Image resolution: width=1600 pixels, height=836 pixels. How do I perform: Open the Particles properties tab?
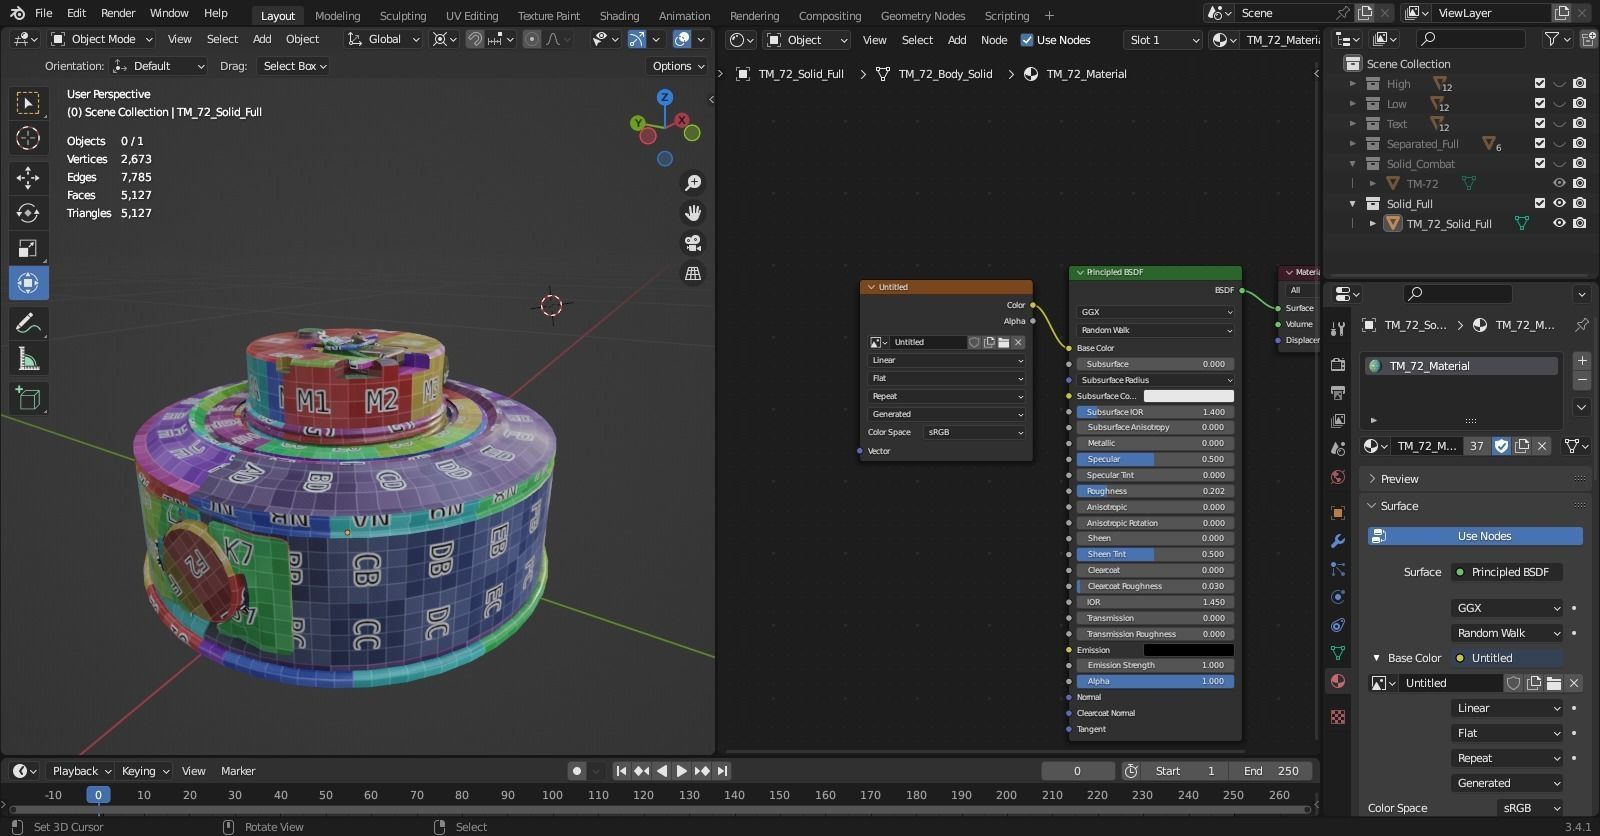(1338, 569)
